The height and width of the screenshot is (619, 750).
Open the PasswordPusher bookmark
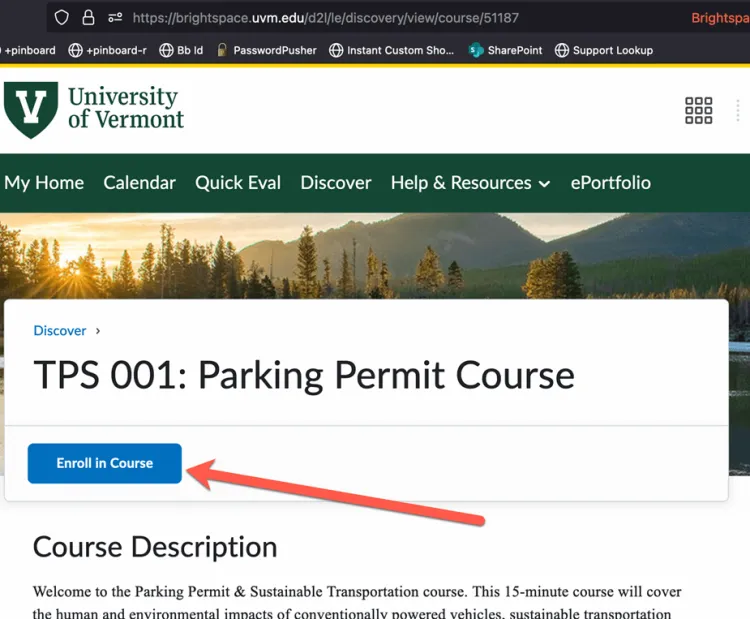click(x=266, y=50)
